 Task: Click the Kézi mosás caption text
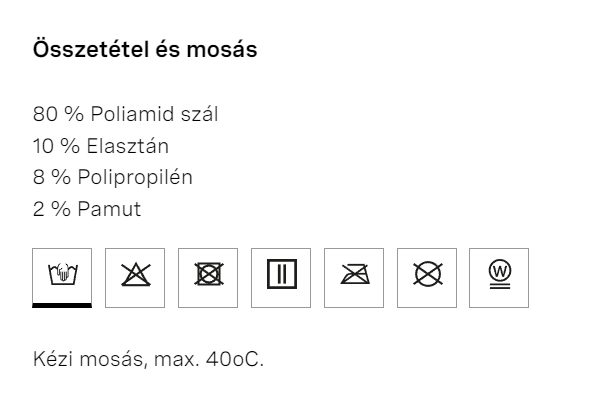pos(88,360)
